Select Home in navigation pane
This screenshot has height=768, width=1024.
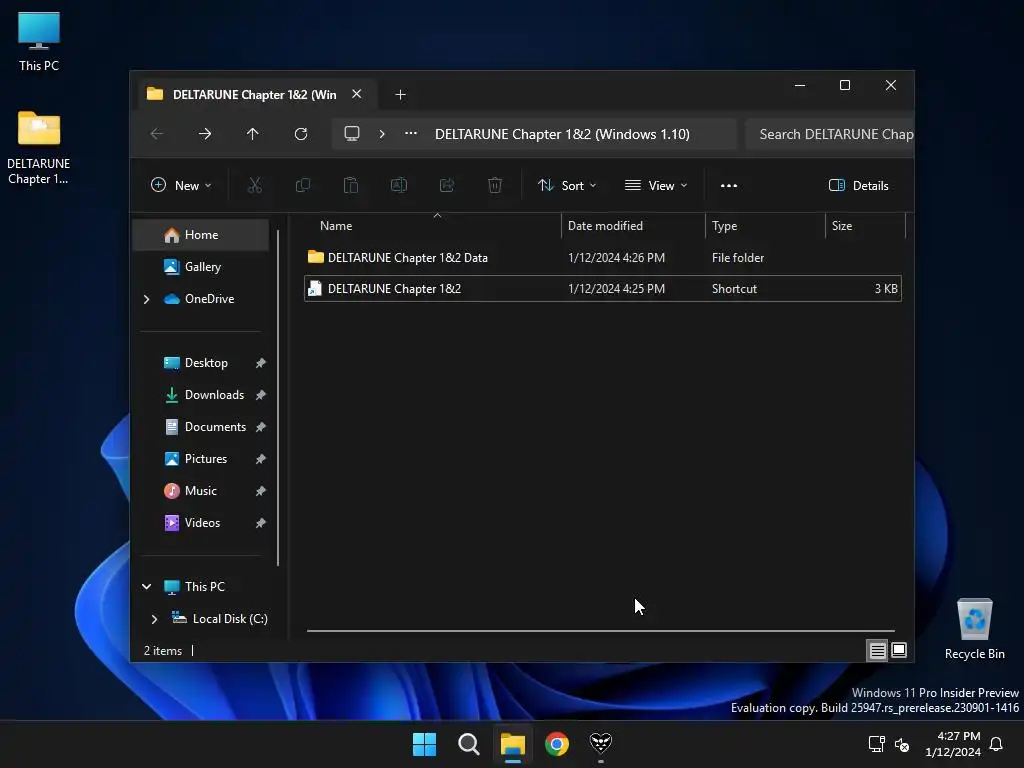coord(201,234)
